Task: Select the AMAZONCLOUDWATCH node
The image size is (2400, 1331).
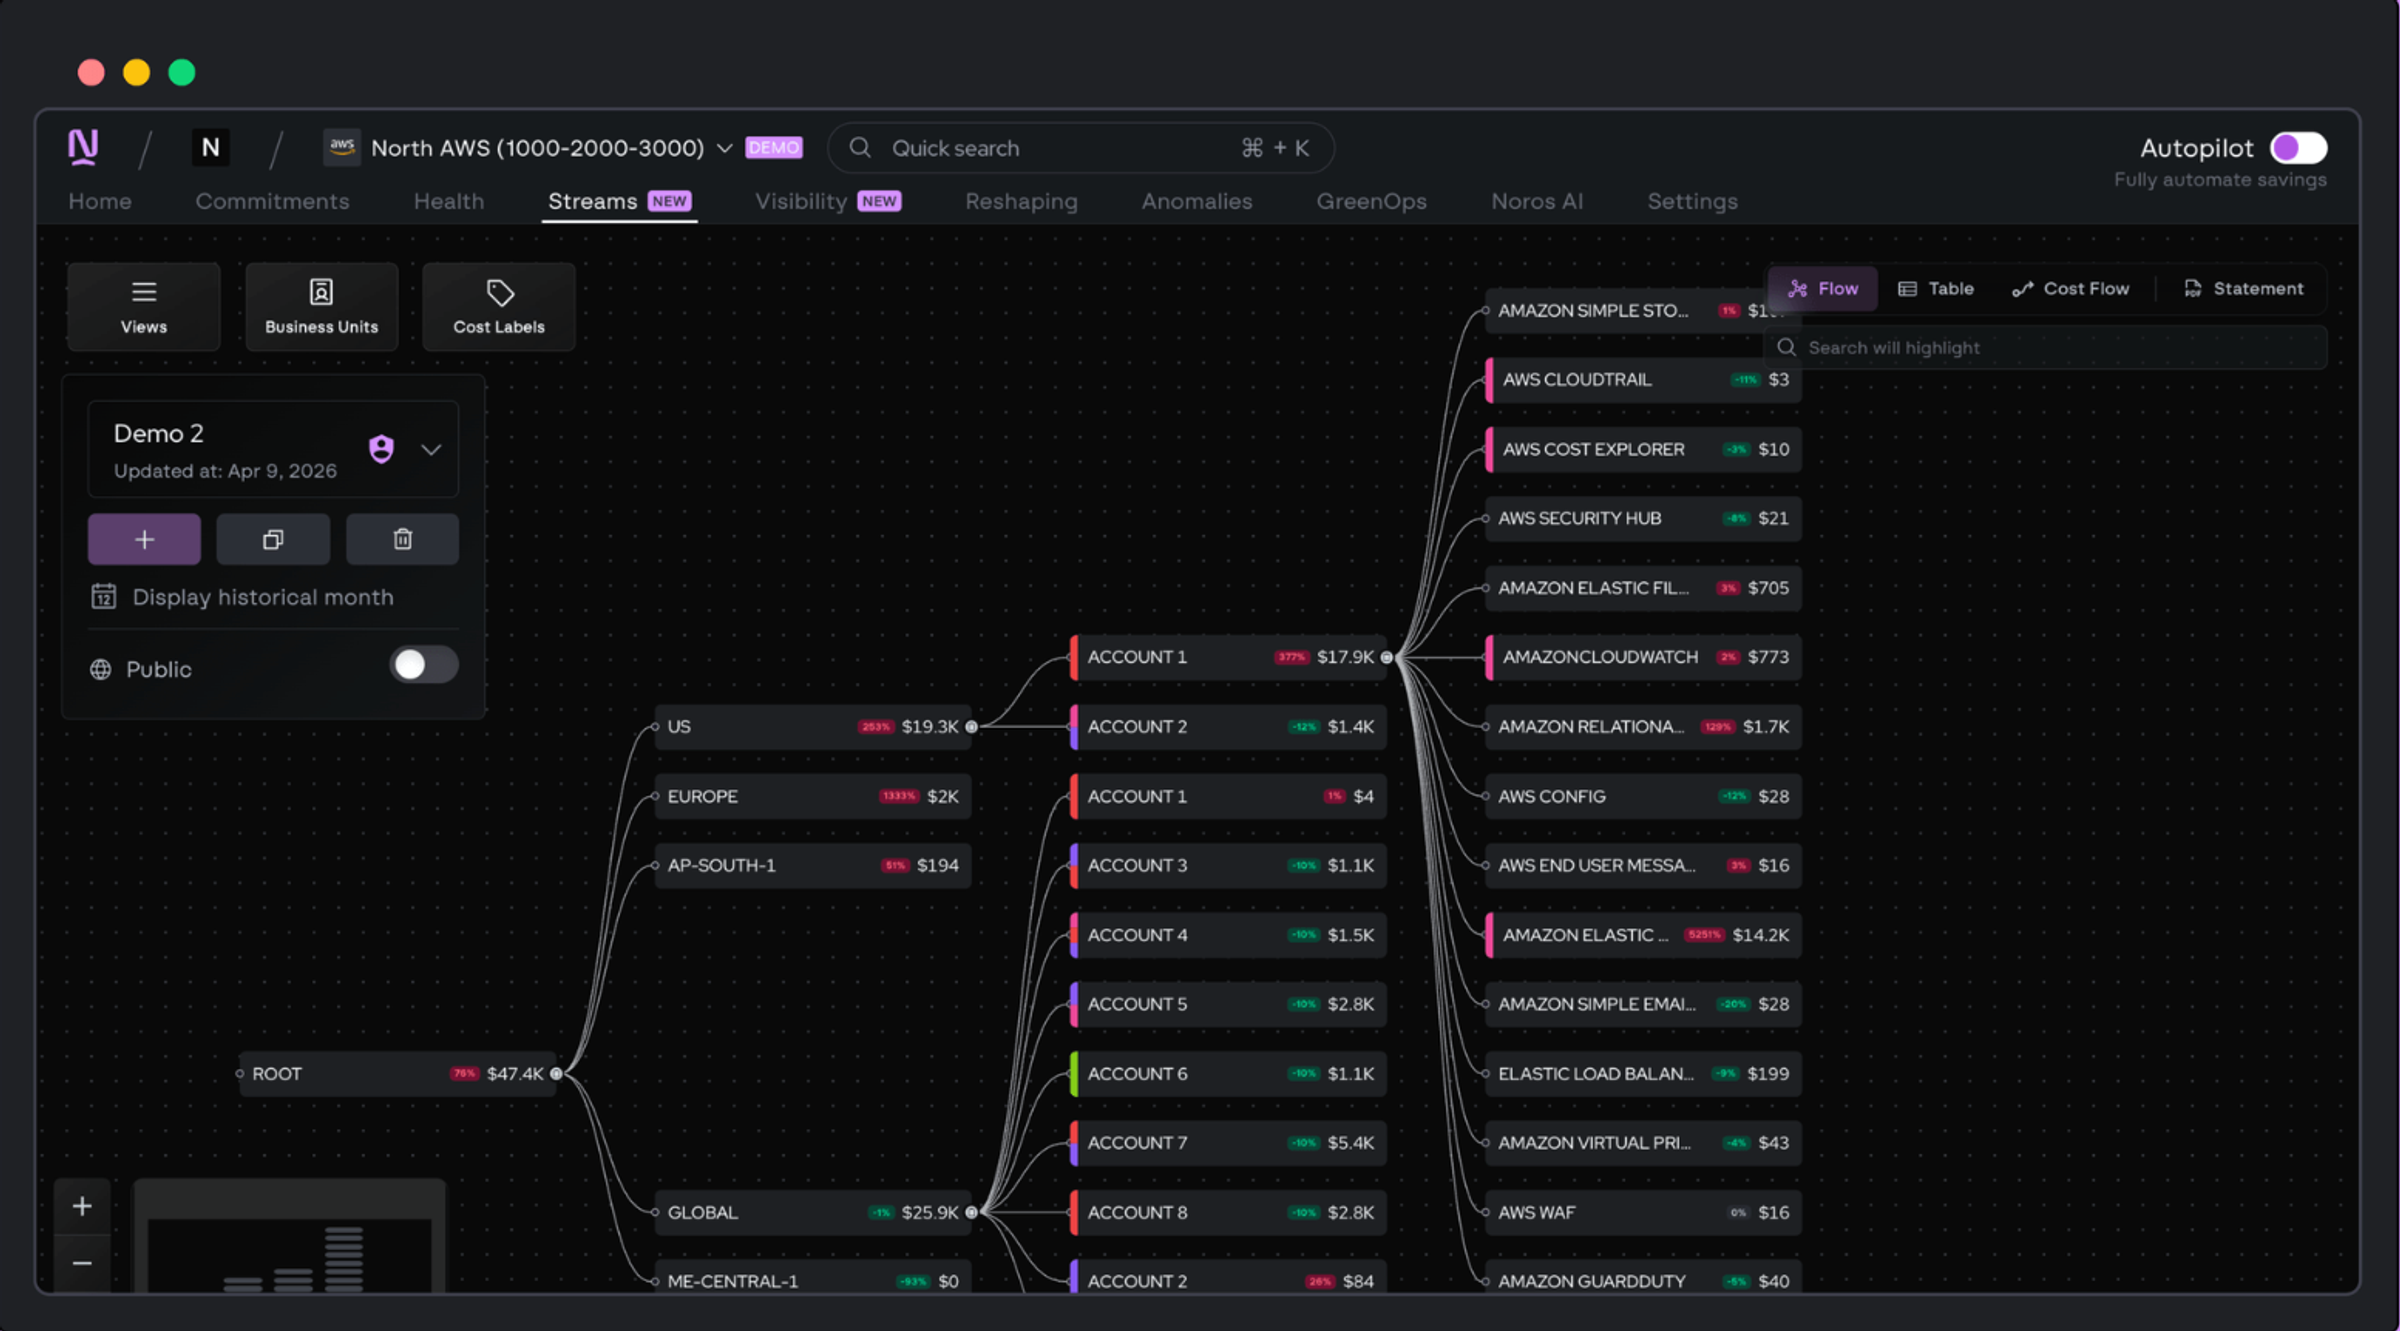Action: tap(1644, 657)
